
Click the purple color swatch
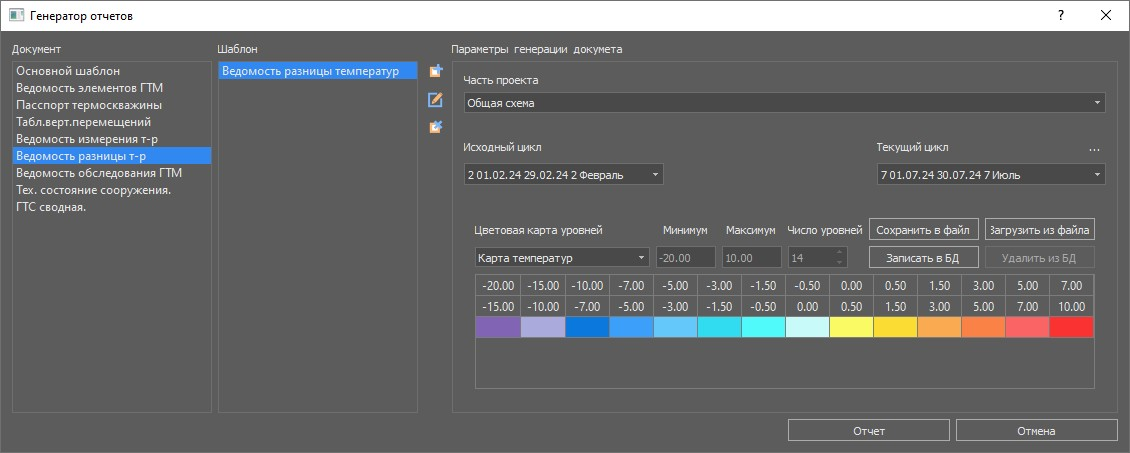pyautogui.click(x=497, y=327)
